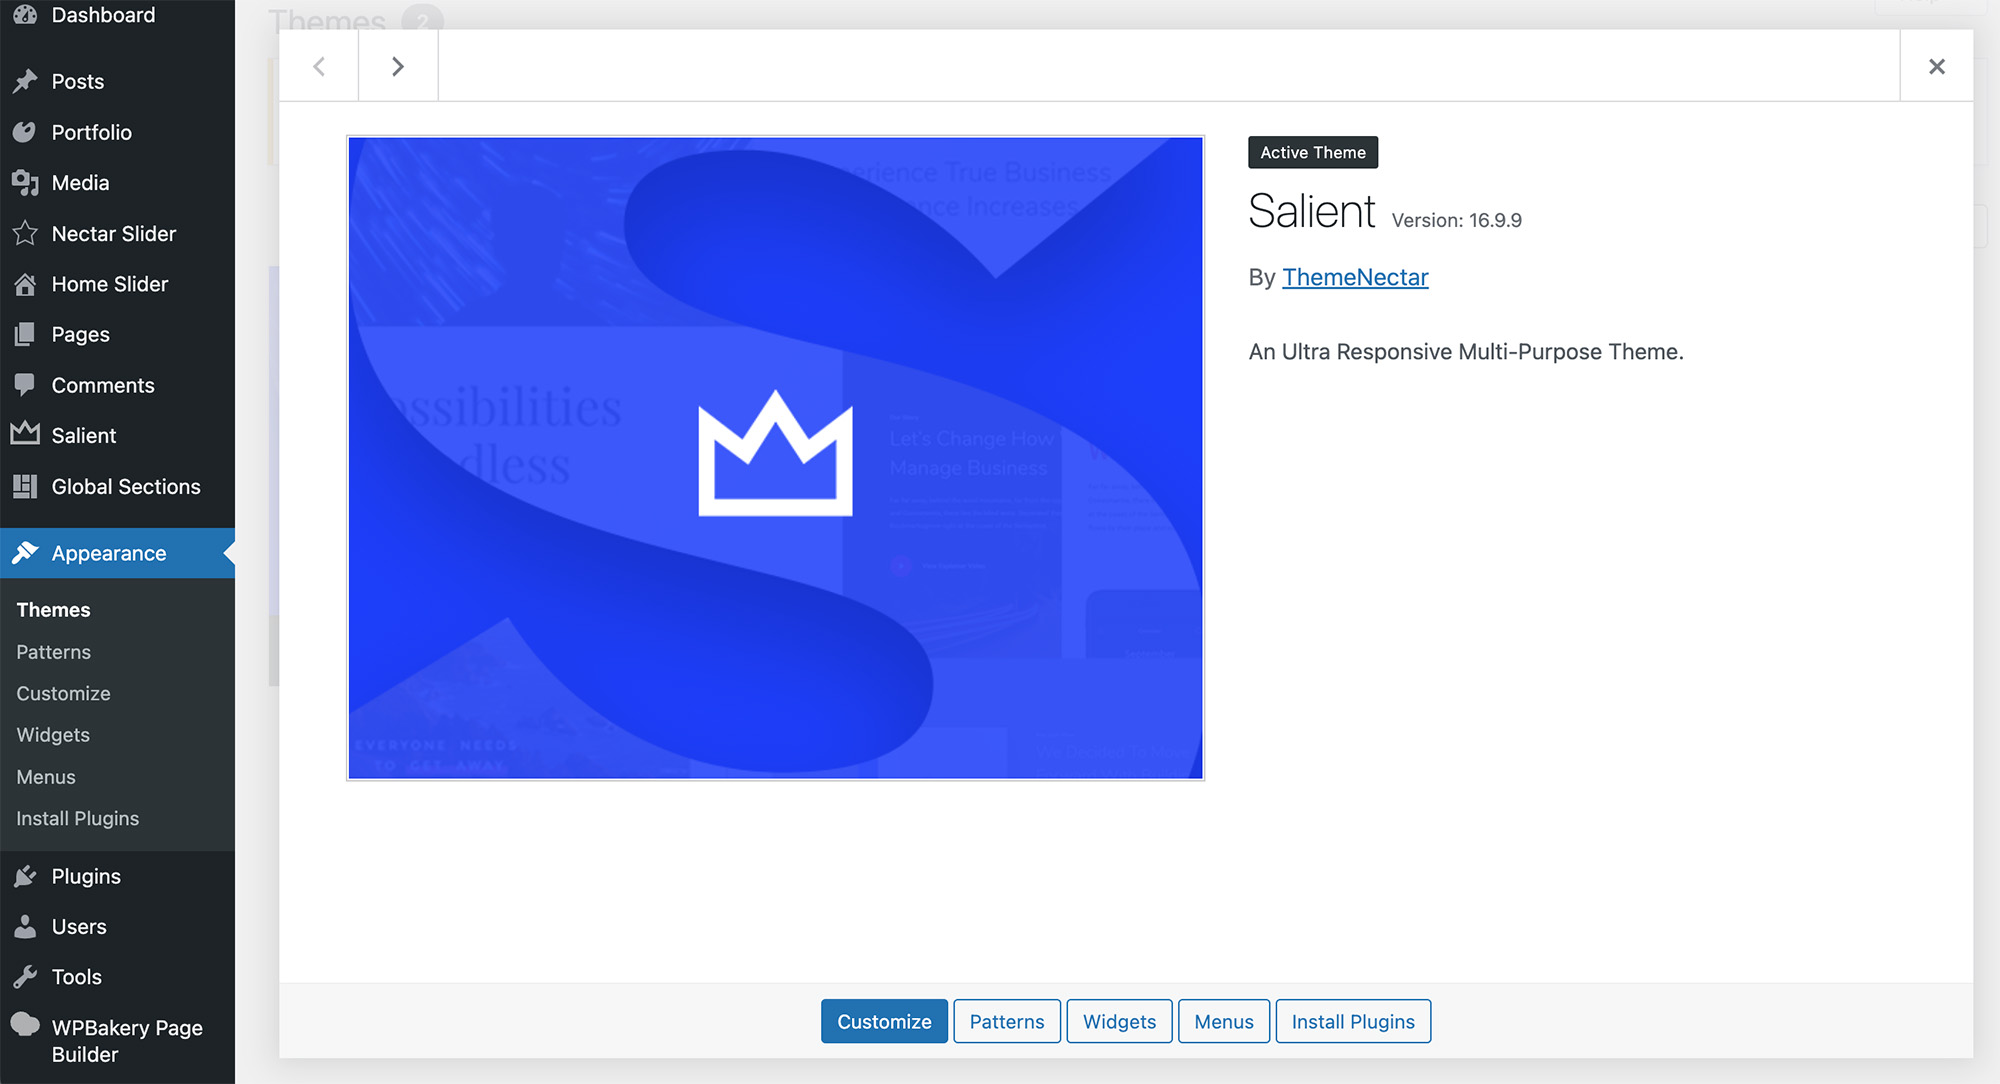
Task: Open the Home Slider house icon
Action: pyautogui.click(x=25, y=284)
